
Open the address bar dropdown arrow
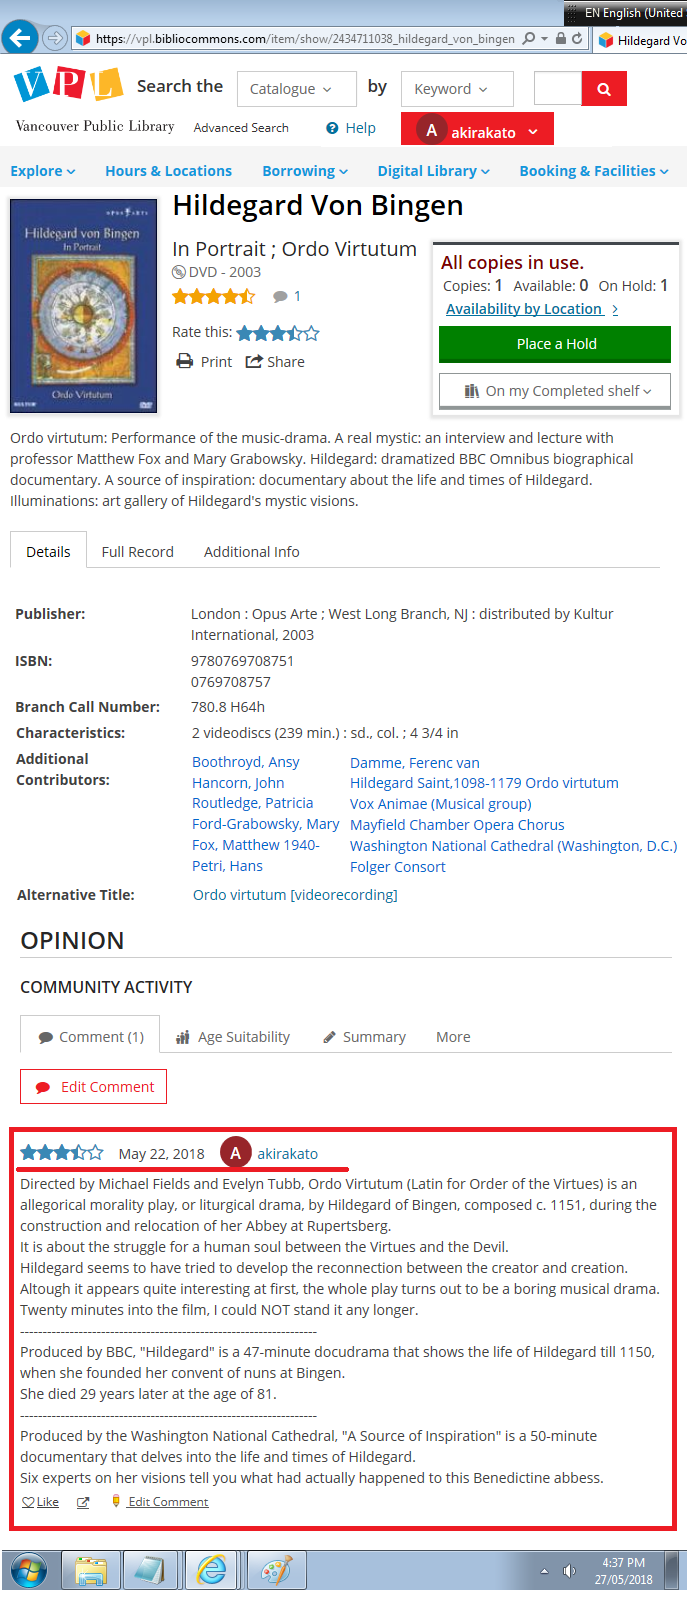click(x=544, y=38)
